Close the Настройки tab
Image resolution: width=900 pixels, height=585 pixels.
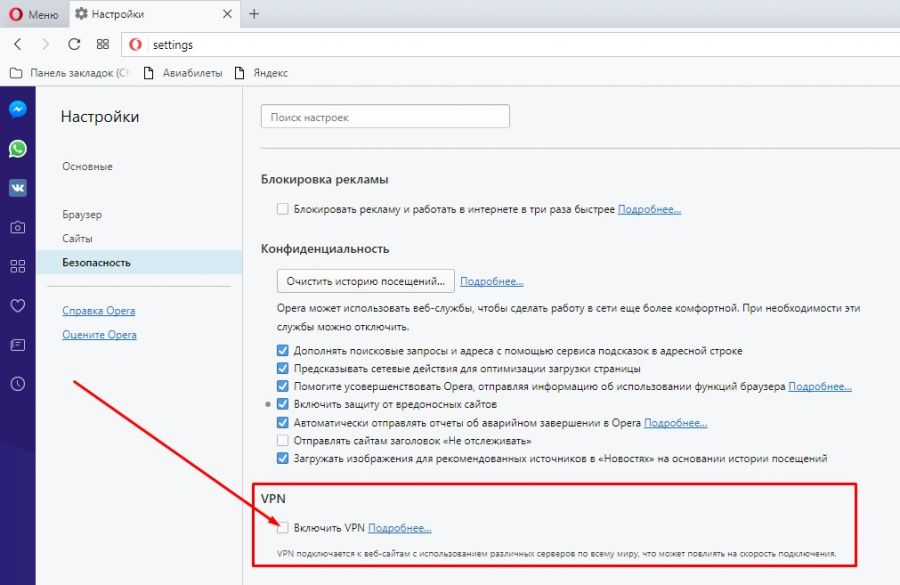(227, 14)
